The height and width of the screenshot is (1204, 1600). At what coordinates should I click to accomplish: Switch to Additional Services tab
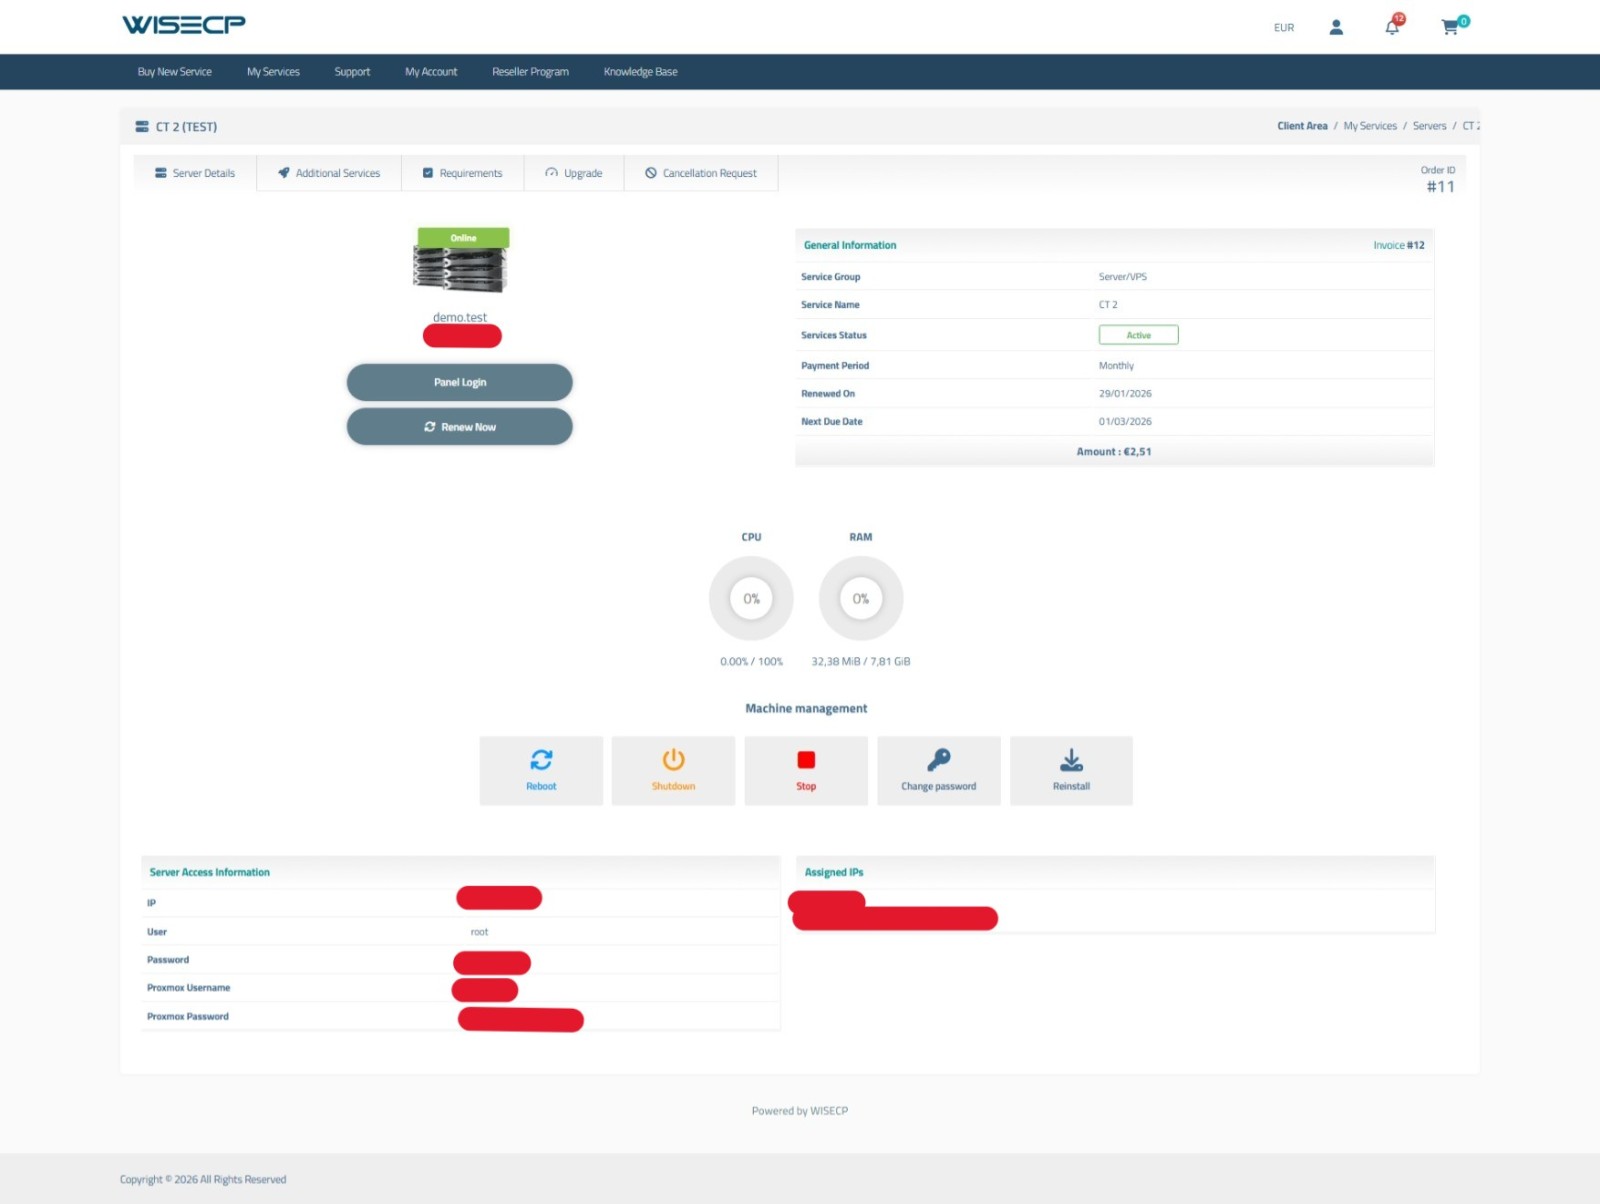(x=329, y=173)
